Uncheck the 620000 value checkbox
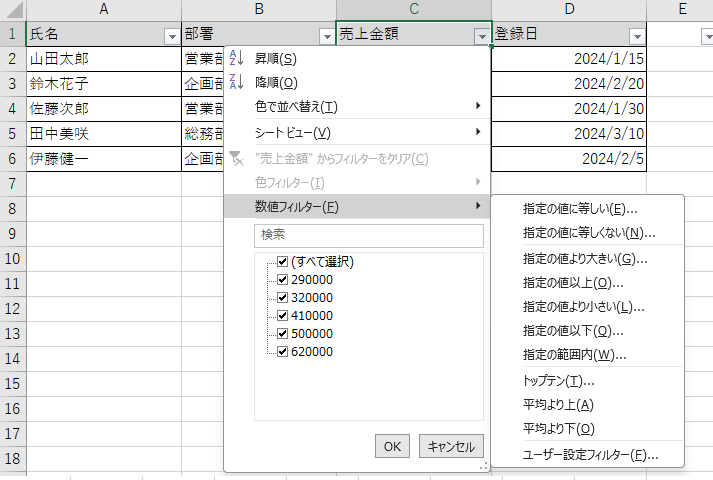Viewport: 713px width, 480px height. tap(282, 352)
